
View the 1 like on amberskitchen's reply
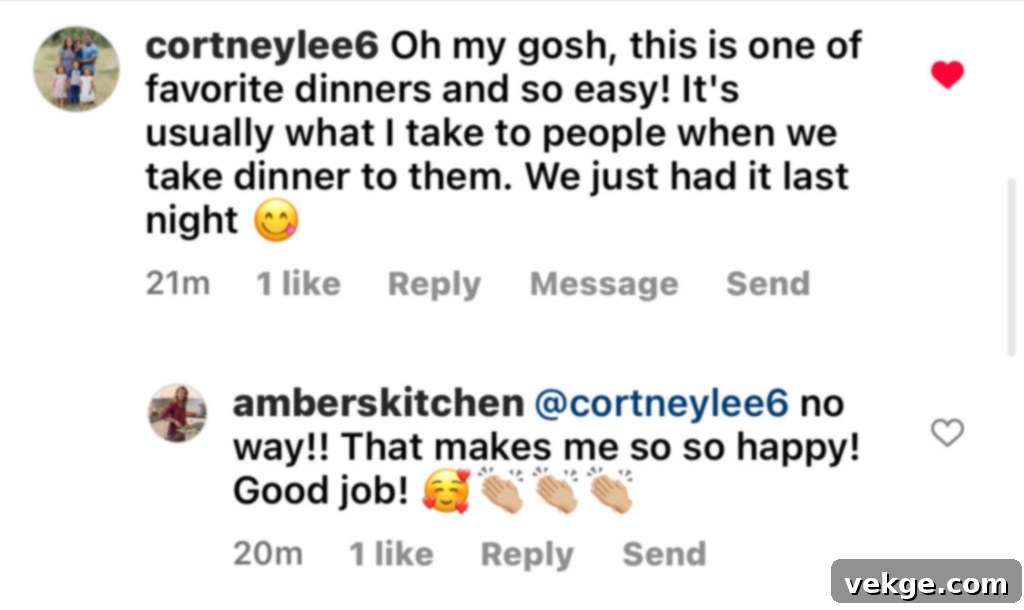[x=391, y=554]
